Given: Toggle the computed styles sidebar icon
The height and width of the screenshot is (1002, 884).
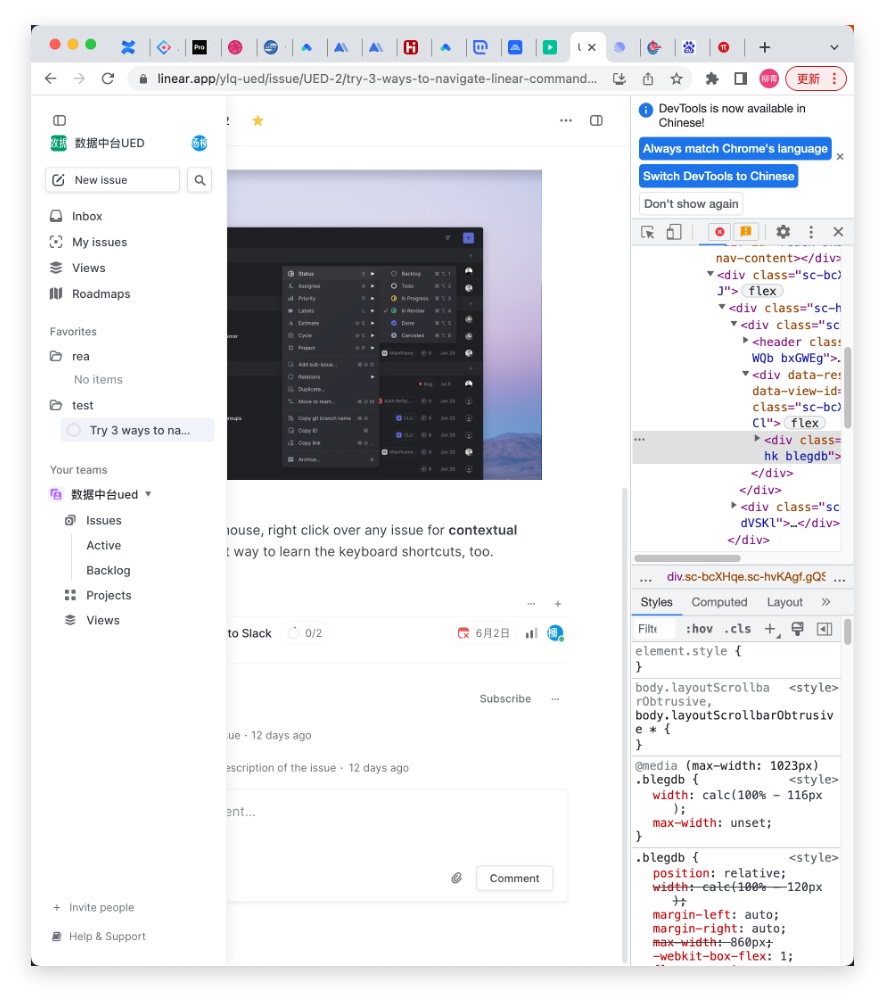Looking at the screenshot, I should [x=825, y=629].
